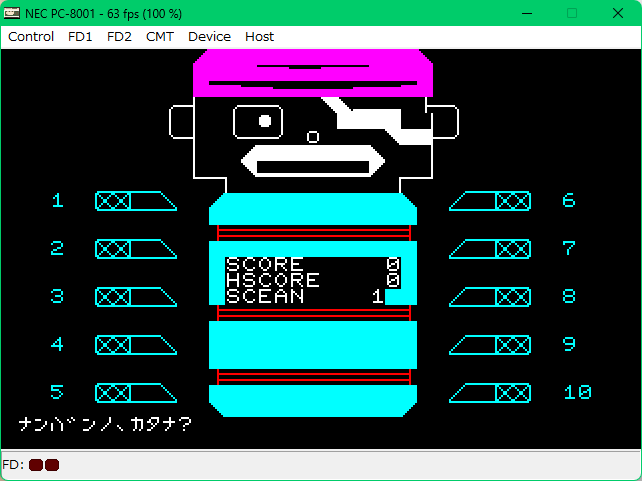Open the Device menu

209,37
